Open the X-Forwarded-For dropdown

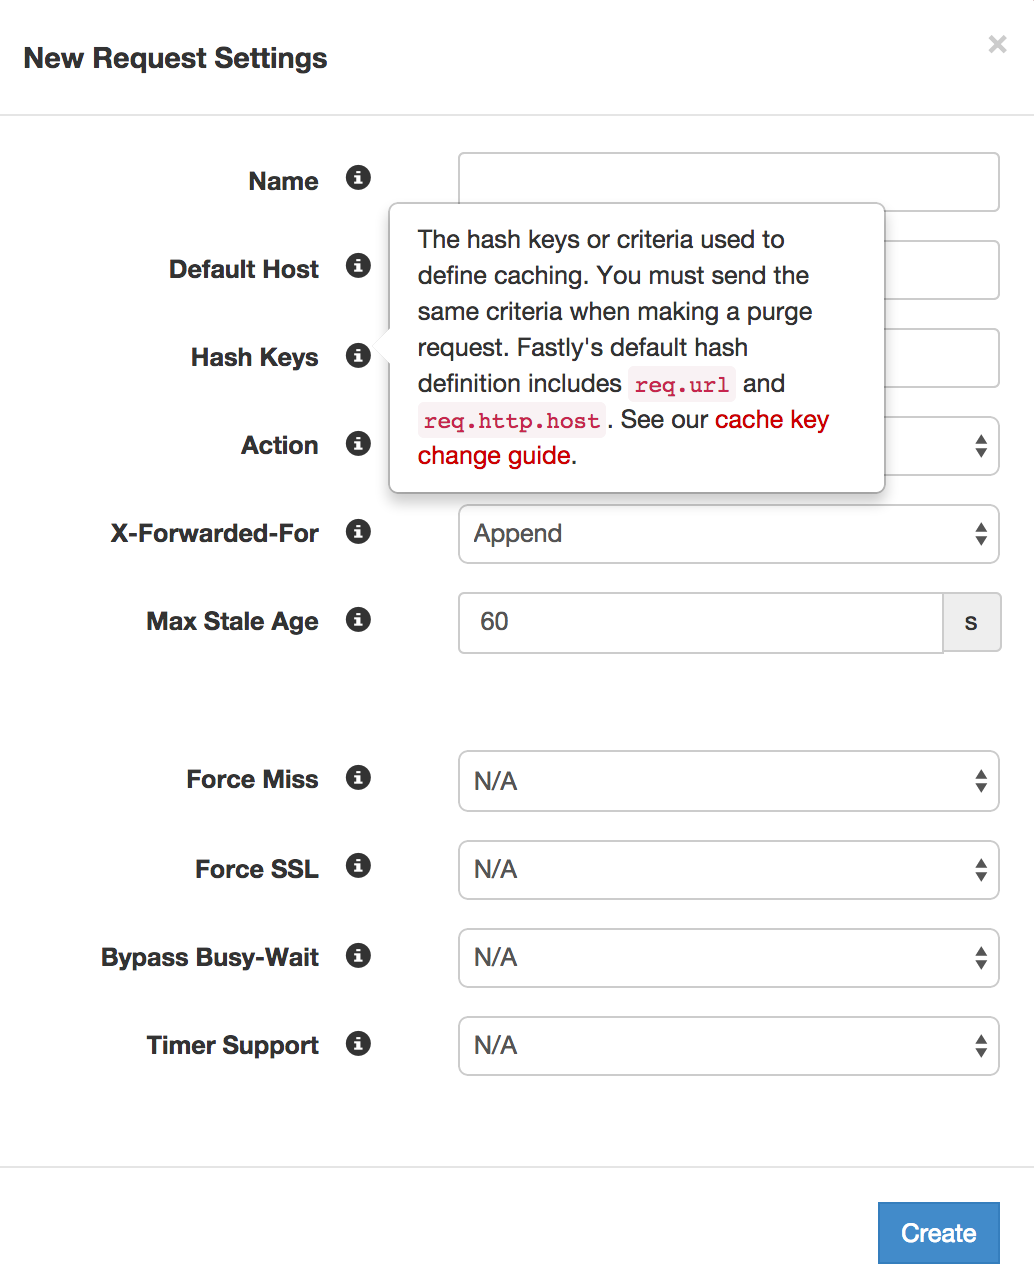coord(728,534)
